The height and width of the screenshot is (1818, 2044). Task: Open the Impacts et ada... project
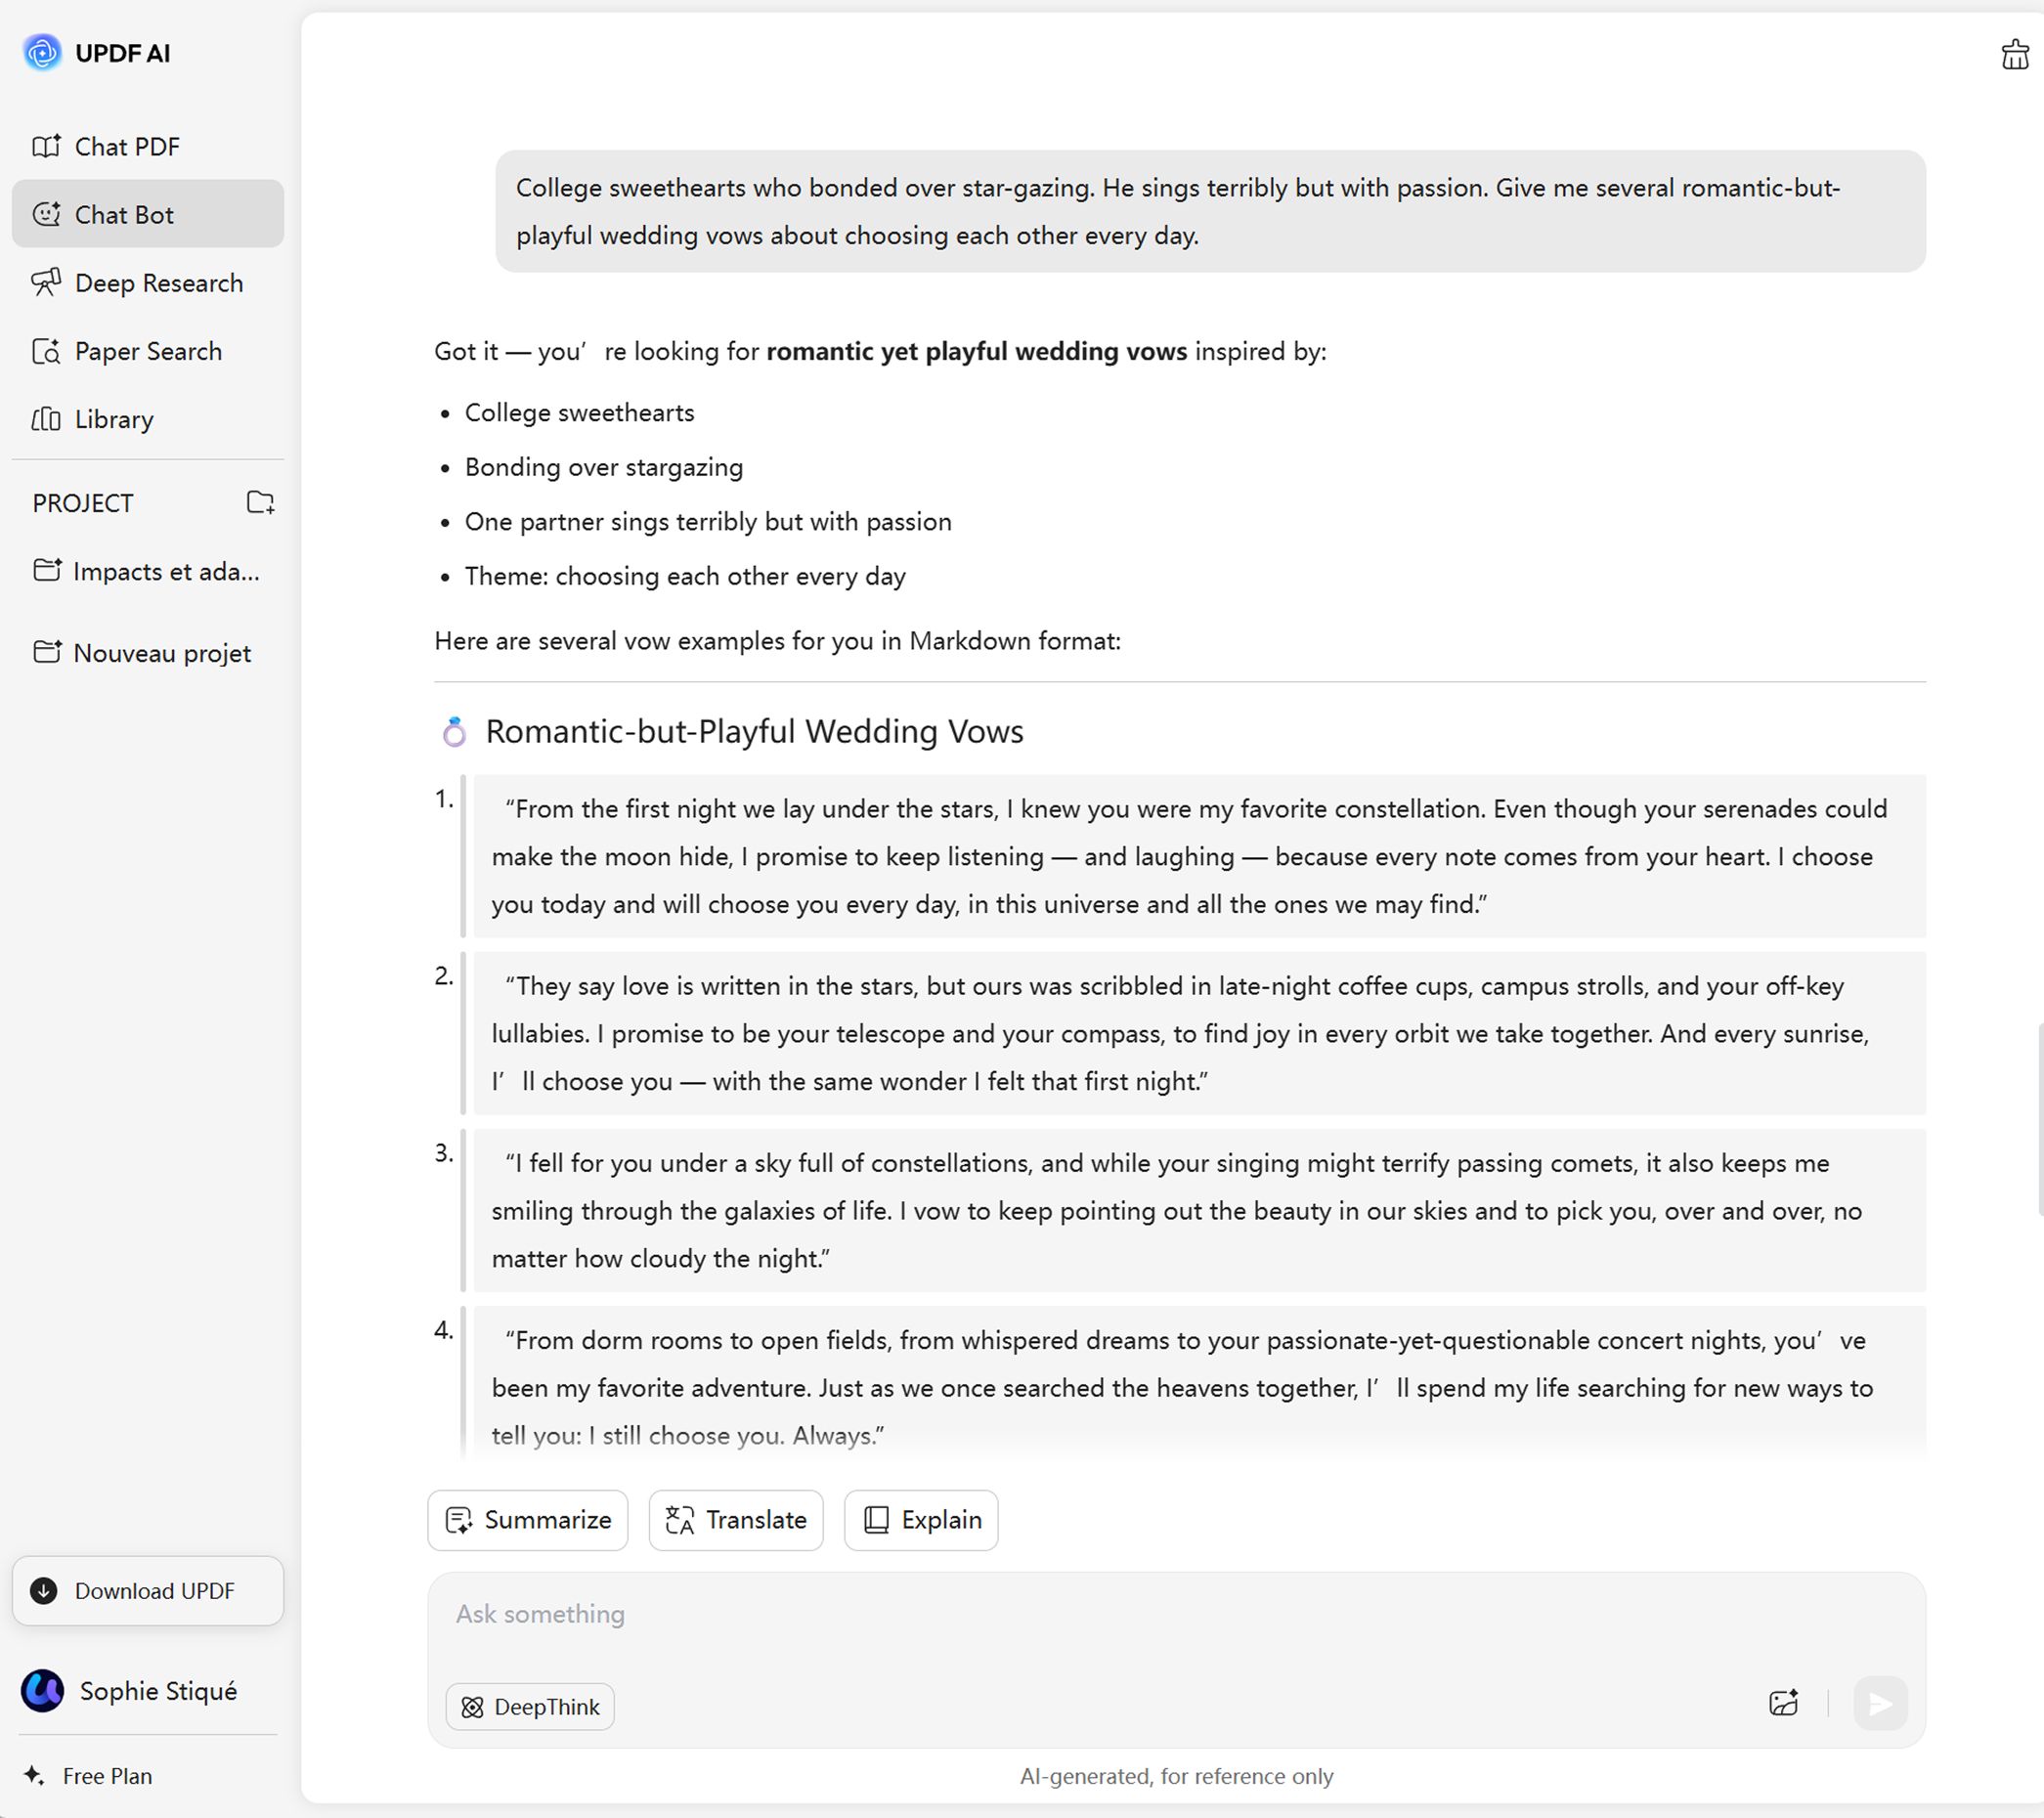pyautogui.click(x=165, y=571)
